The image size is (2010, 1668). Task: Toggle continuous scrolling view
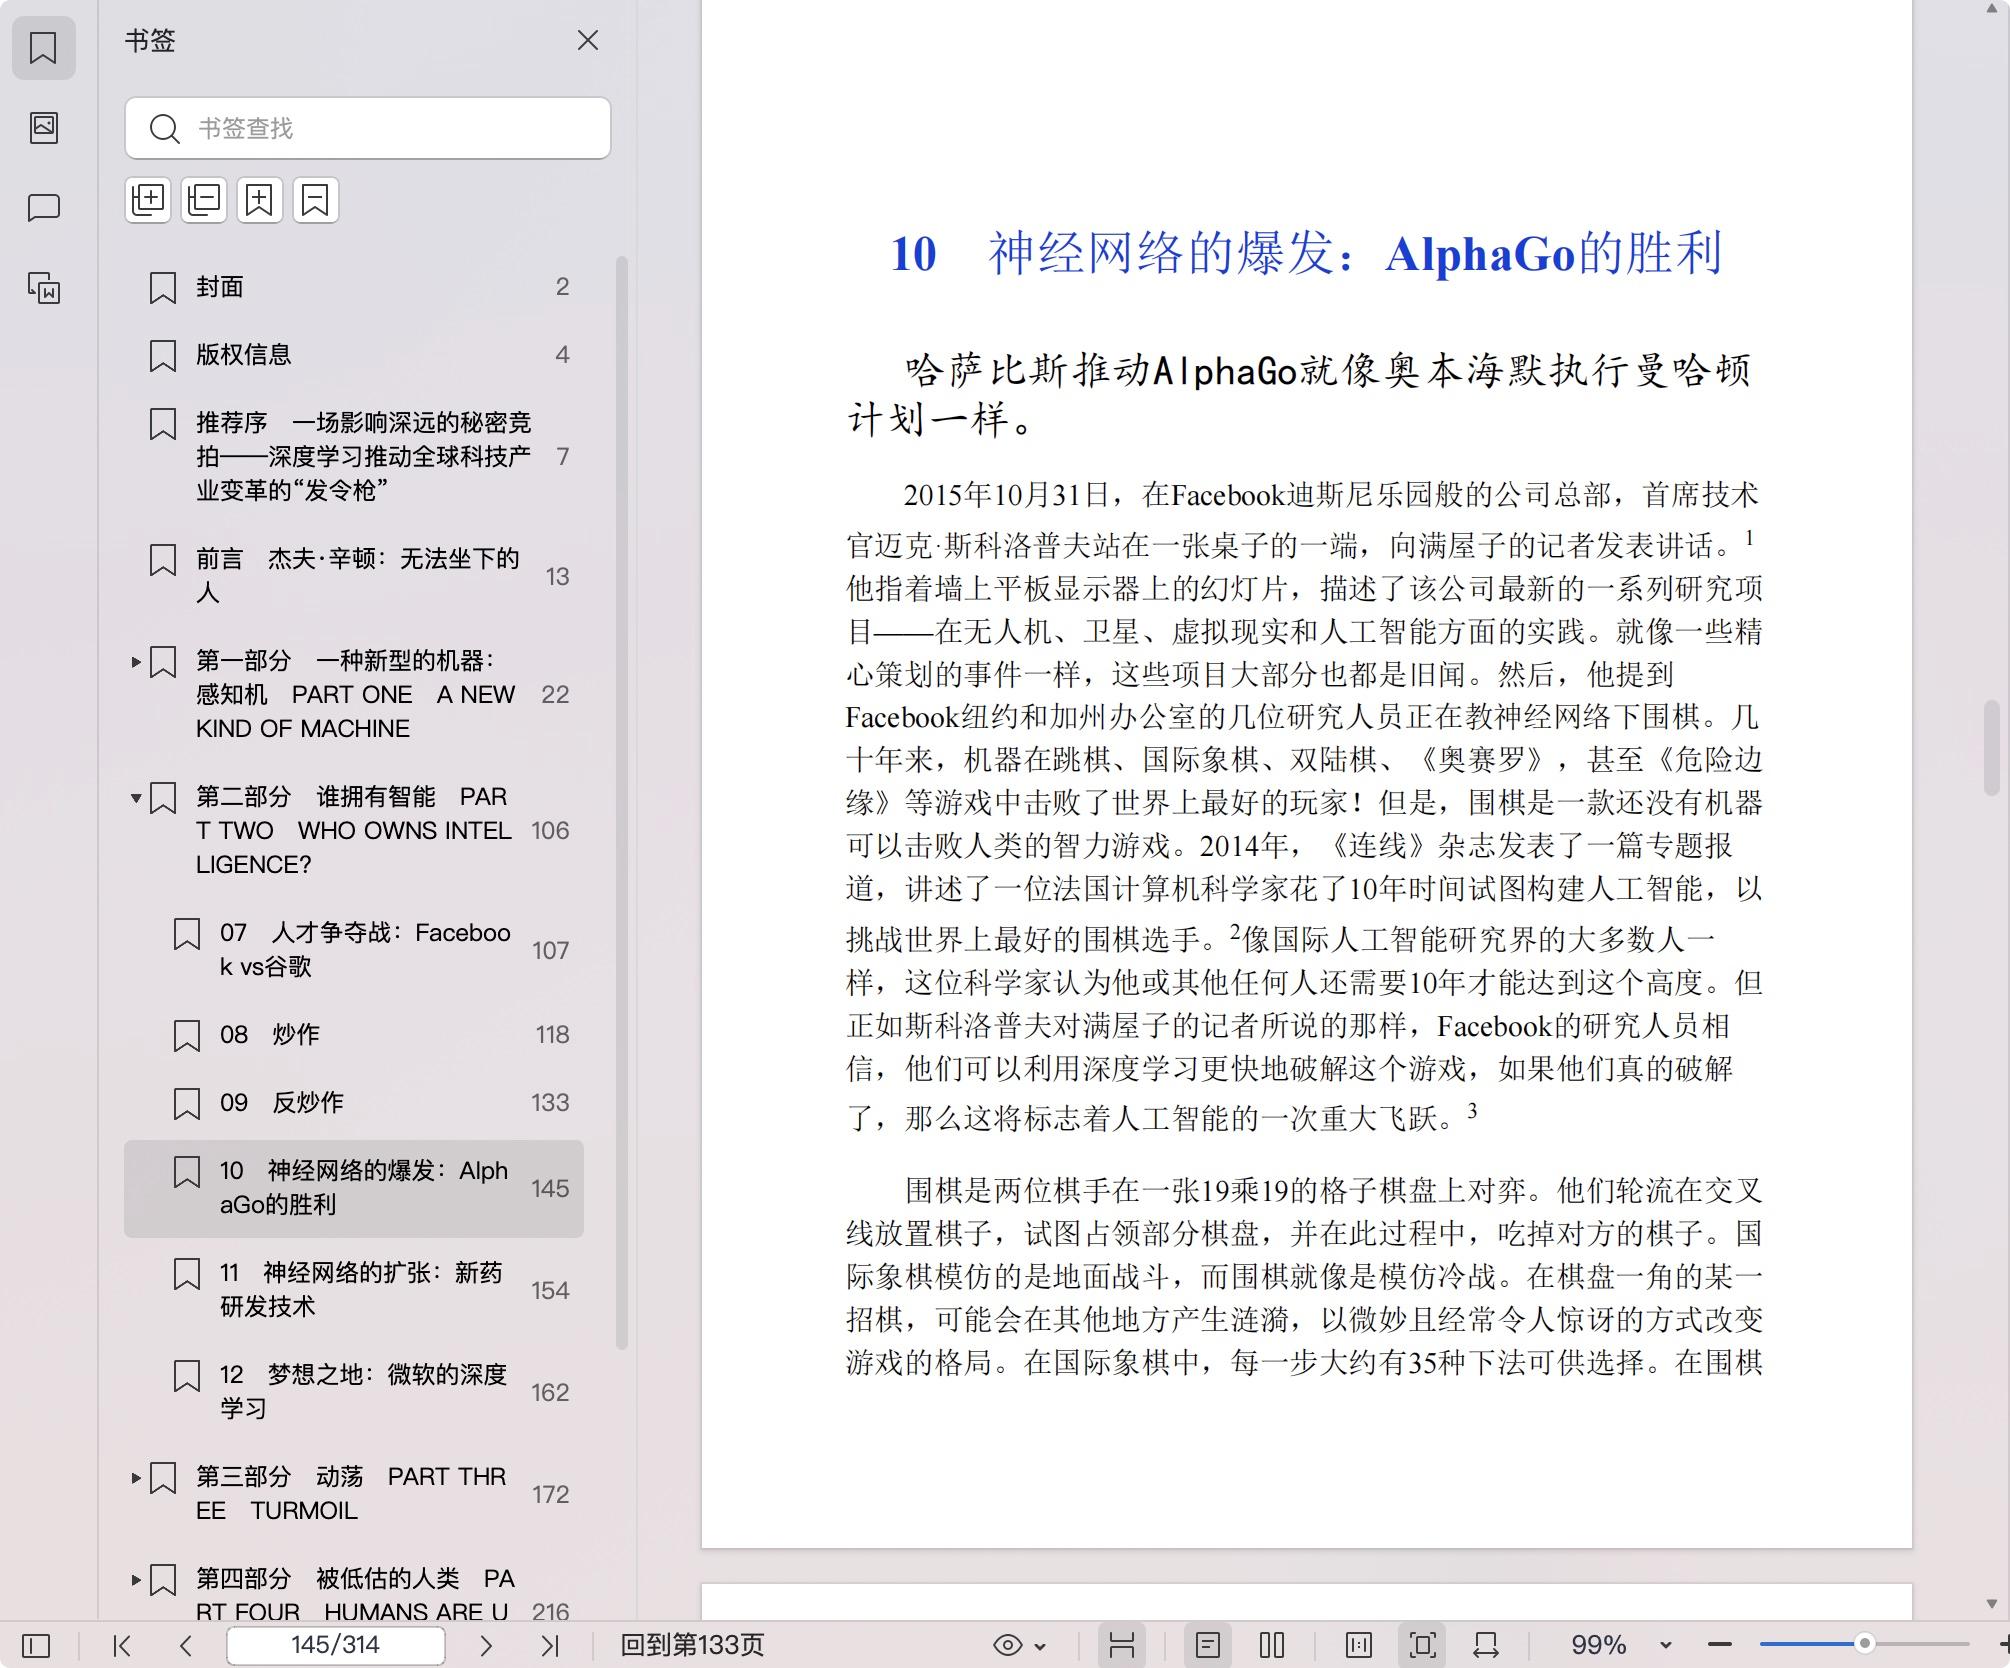1122,1645
